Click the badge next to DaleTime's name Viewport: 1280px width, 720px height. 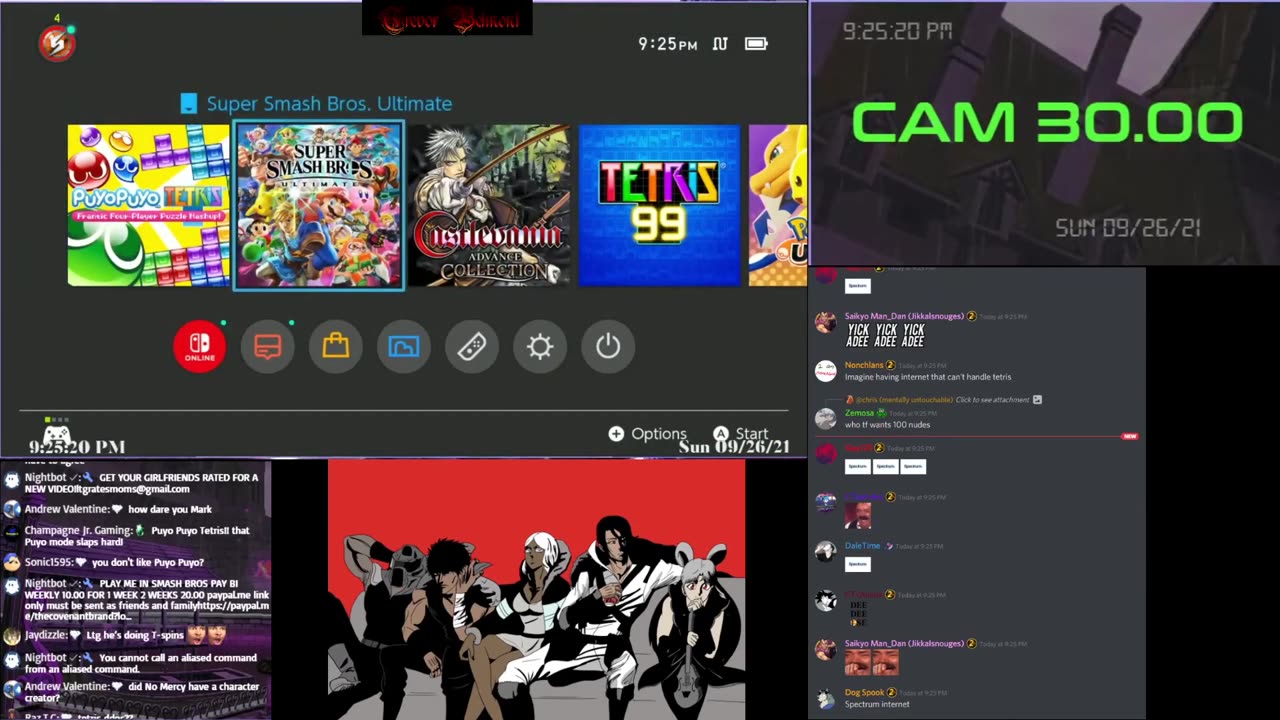point(889,546)
